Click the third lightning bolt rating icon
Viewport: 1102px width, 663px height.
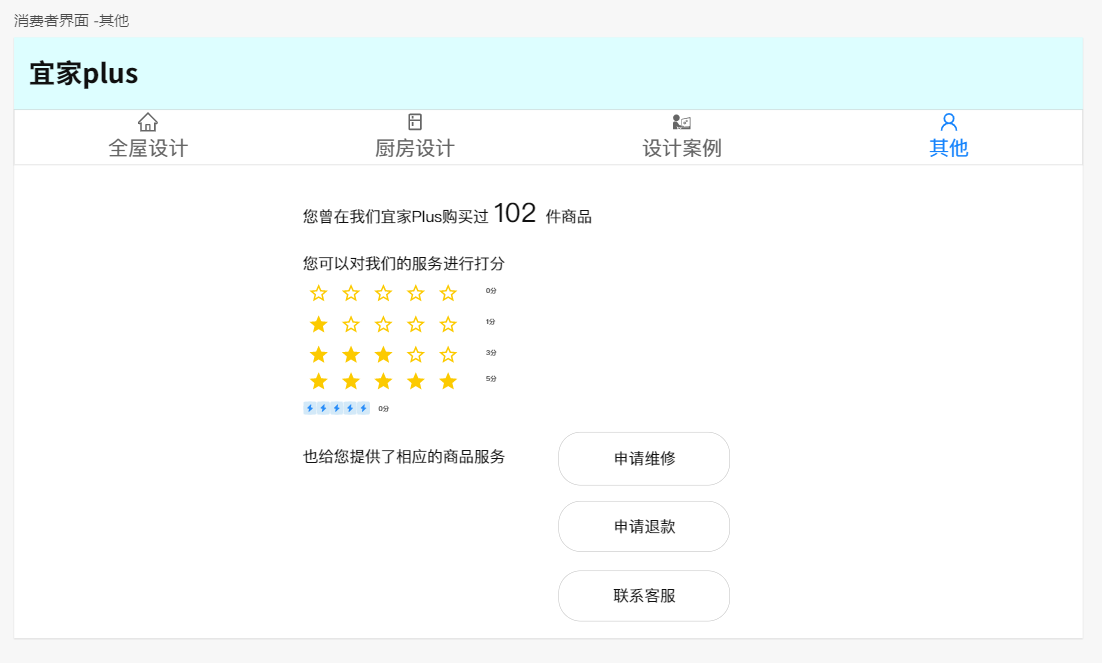pos(337,408)
